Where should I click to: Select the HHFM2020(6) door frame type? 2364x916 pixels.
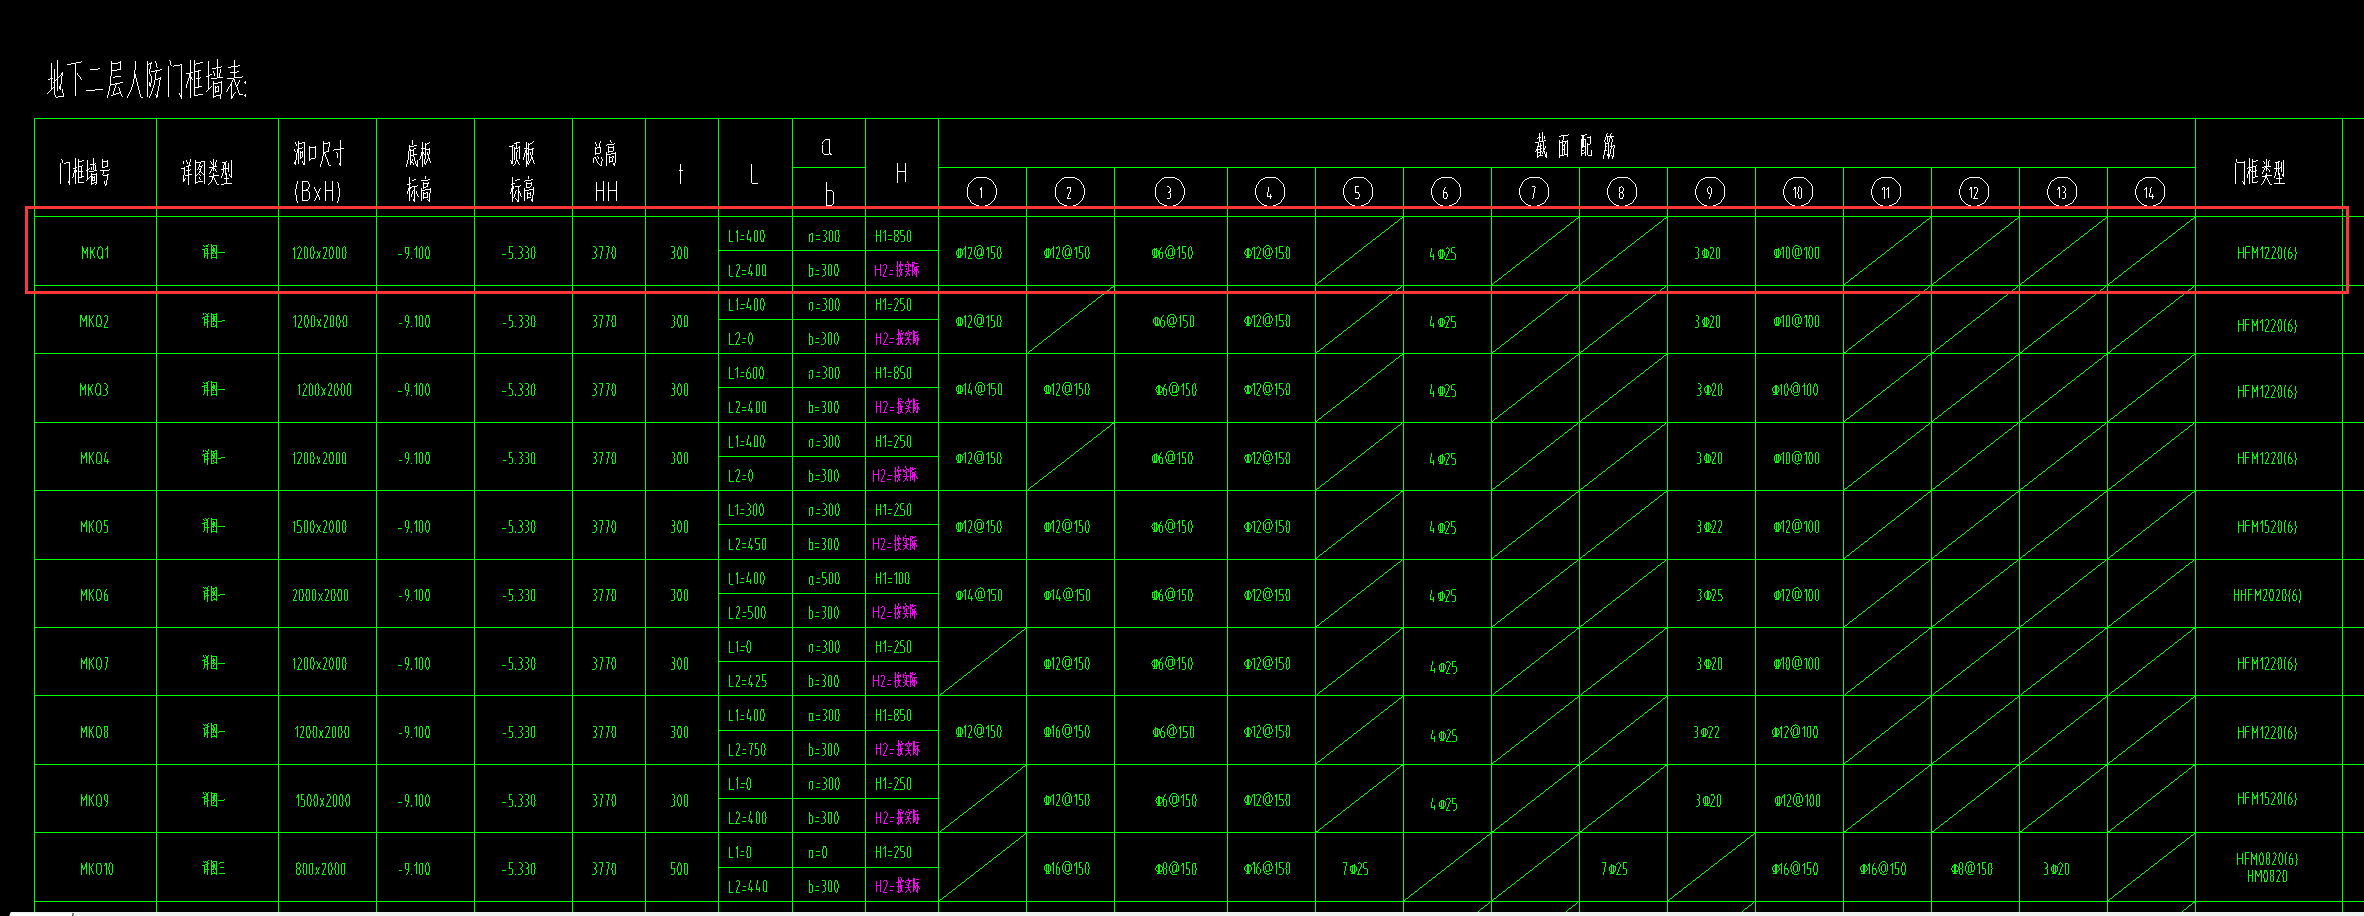click(x=2267, y=595)
